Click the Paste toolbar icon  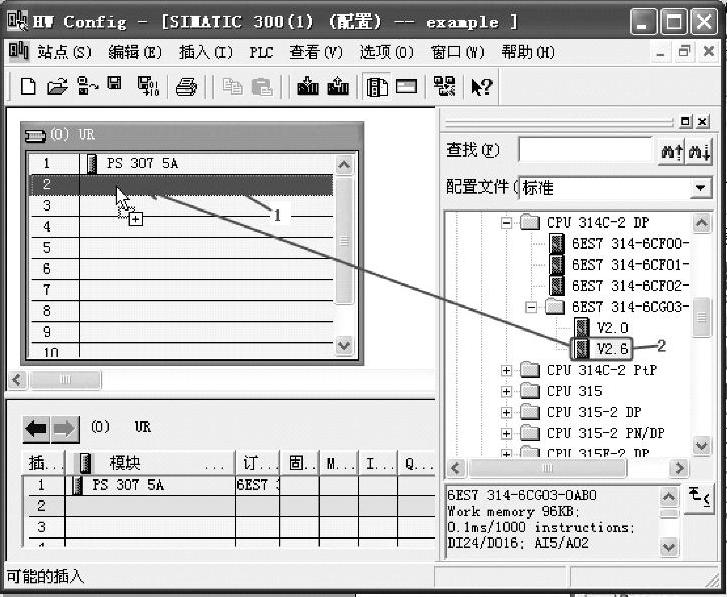(x=262, y=87)
